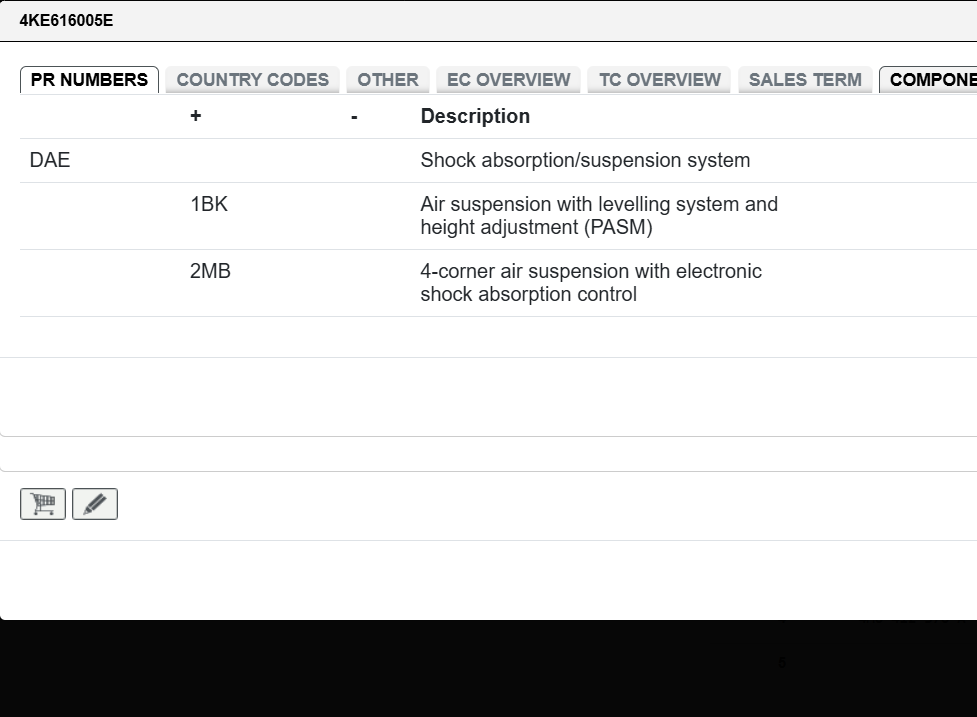Click the pencil edit icon
977x717 pixels.
coord(95,504)
